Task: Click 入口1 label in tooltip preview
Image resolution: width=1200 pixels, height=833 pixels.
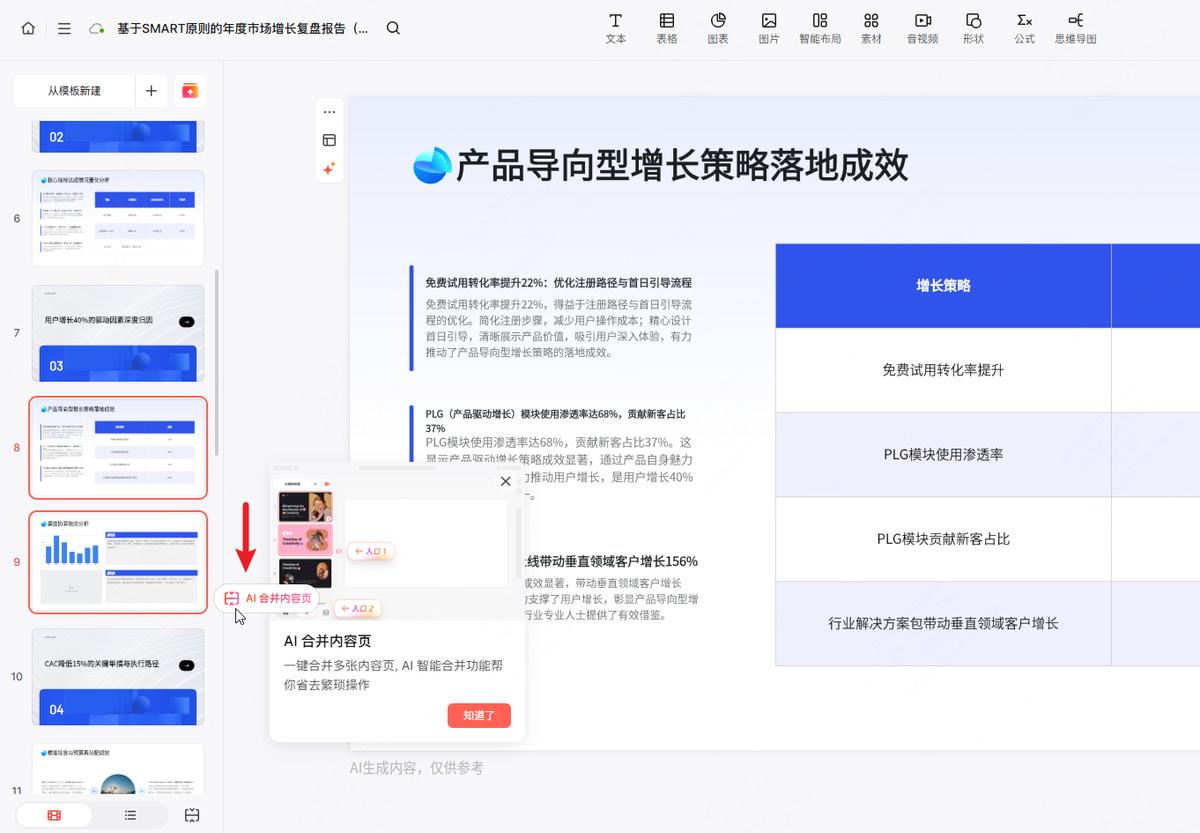Action: [369, 551]
